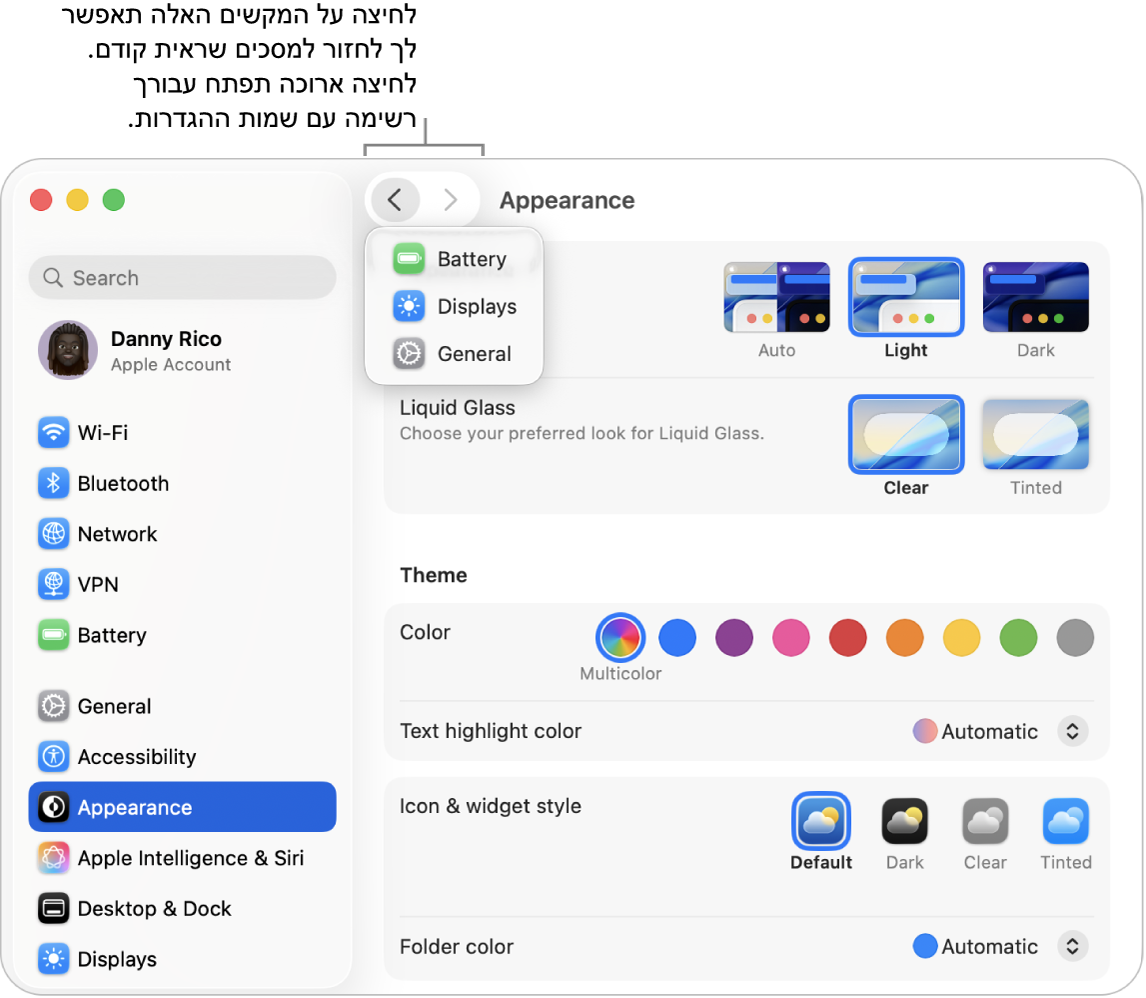Click the Appearance icon in sidebar
The height and width of the screenshot is (998, 1146).
pos(53,807)
